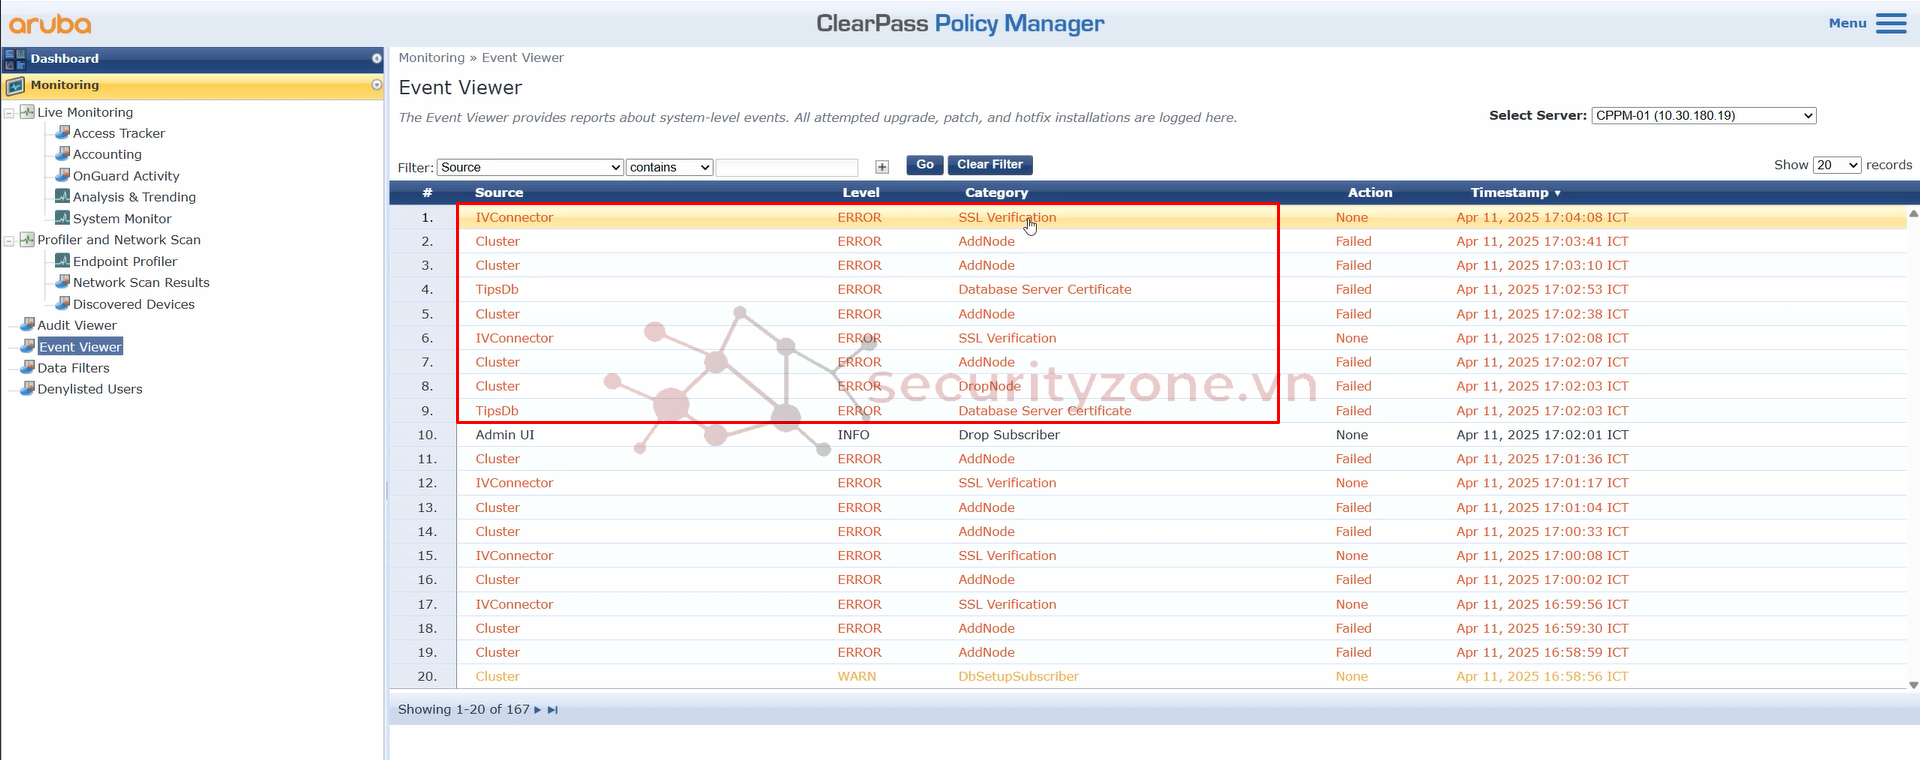
Task: Go to next page arrow icon
Action: 538,710
